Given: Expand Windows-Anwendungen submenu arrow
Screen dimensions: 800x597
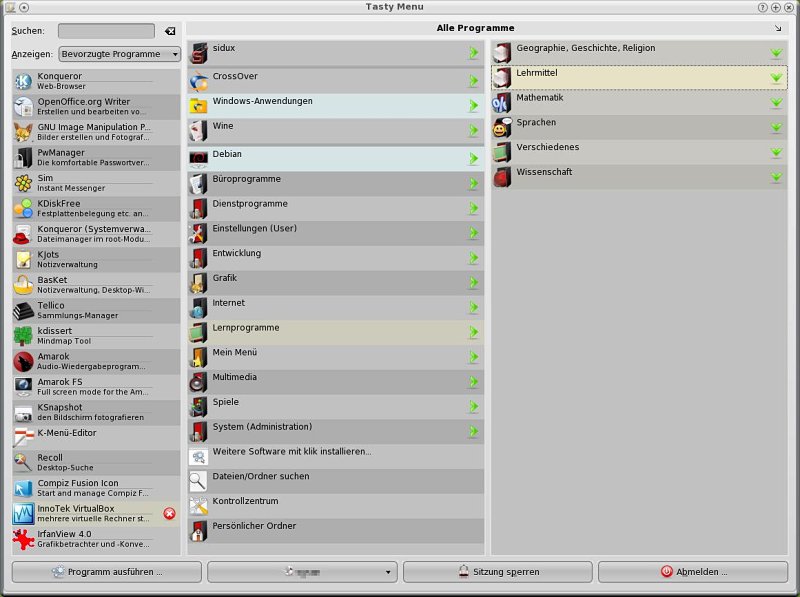Looking at the screenshot, I should pyautogui.click(x=474, y=106).
